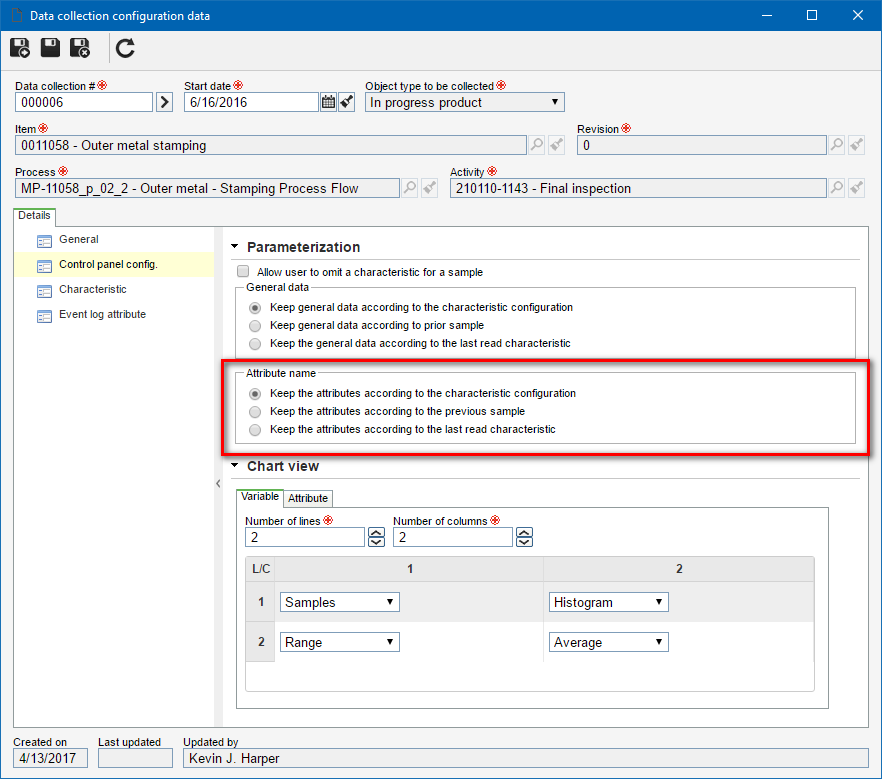Click the Item clear brush icon
Viewport: 882px width, 779px height.
[556, 145]
